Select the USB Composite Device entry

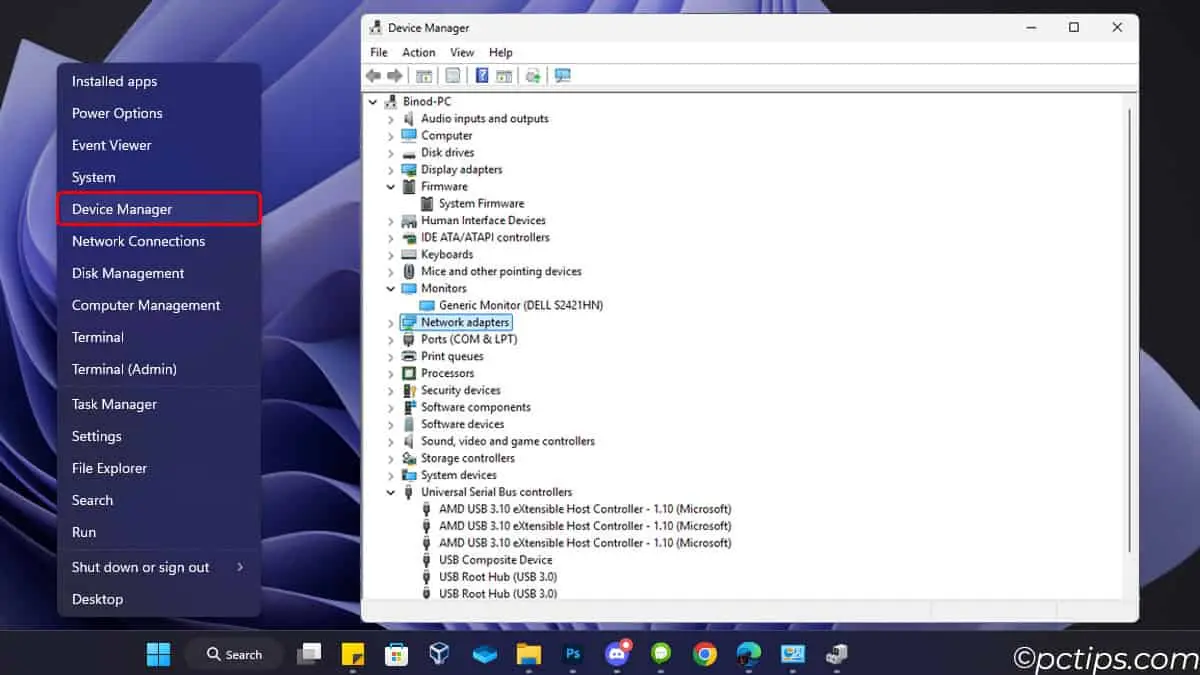pyautogui.click(x=496, y=561)
